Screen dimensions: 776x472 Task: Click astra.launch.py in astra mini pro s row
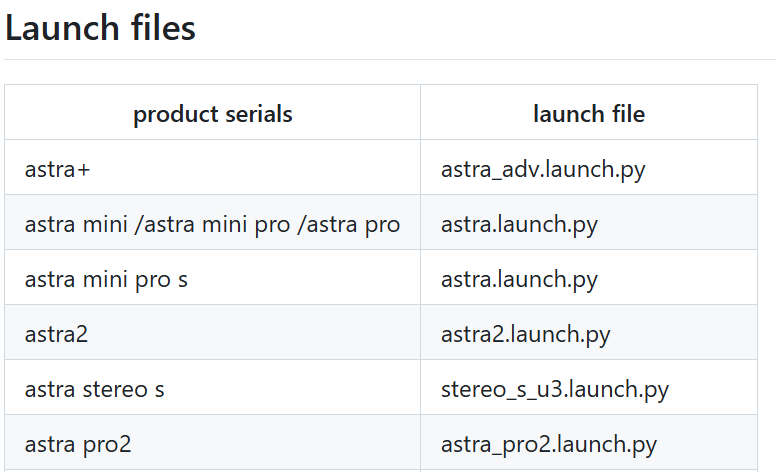click(x=519, y=279)
